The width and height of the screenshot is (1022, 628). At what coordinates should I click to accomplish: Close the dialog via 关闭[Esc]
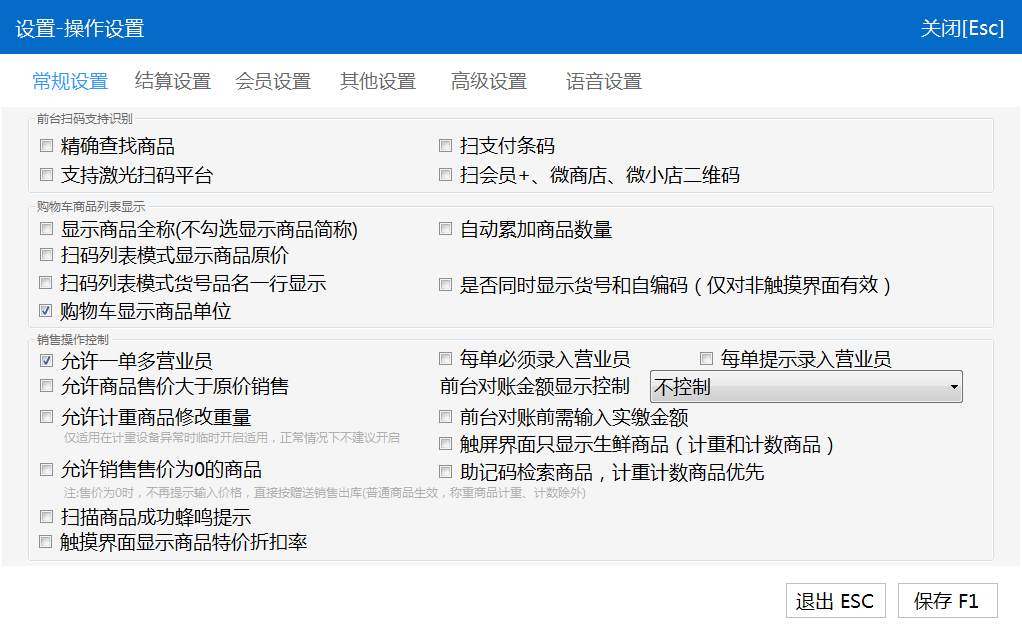click(x=961, y=28)
